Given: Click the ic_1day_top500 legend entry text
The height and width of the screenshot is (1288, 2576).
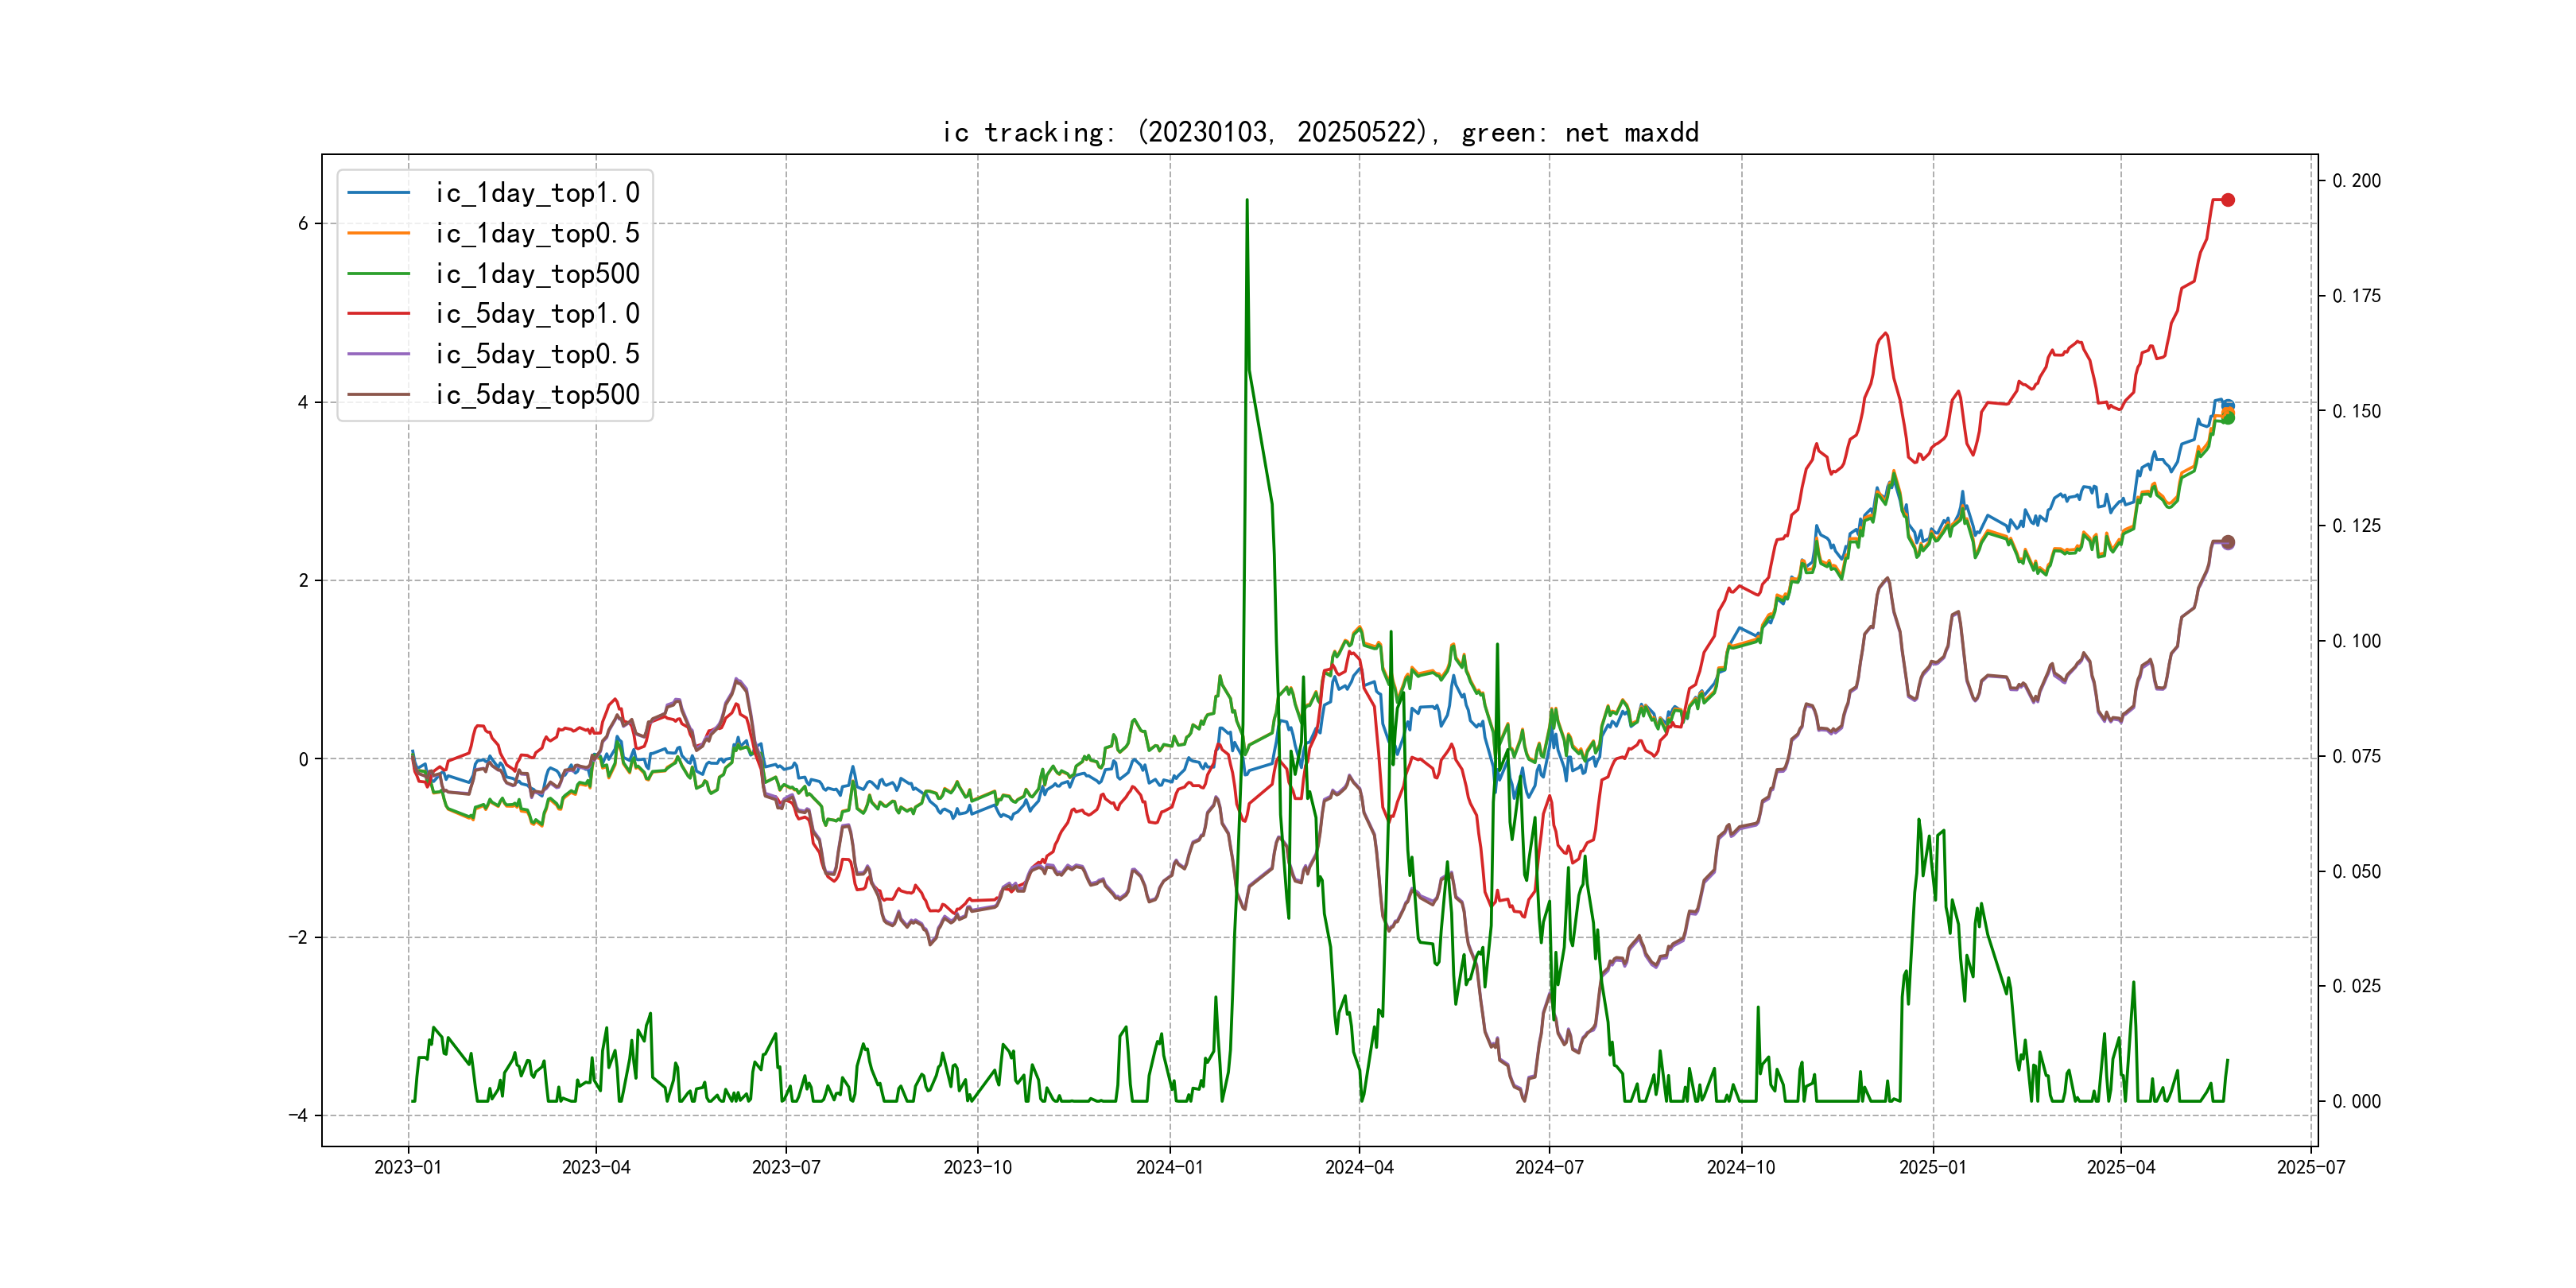Looking at the screenshot, I should 537,274.
